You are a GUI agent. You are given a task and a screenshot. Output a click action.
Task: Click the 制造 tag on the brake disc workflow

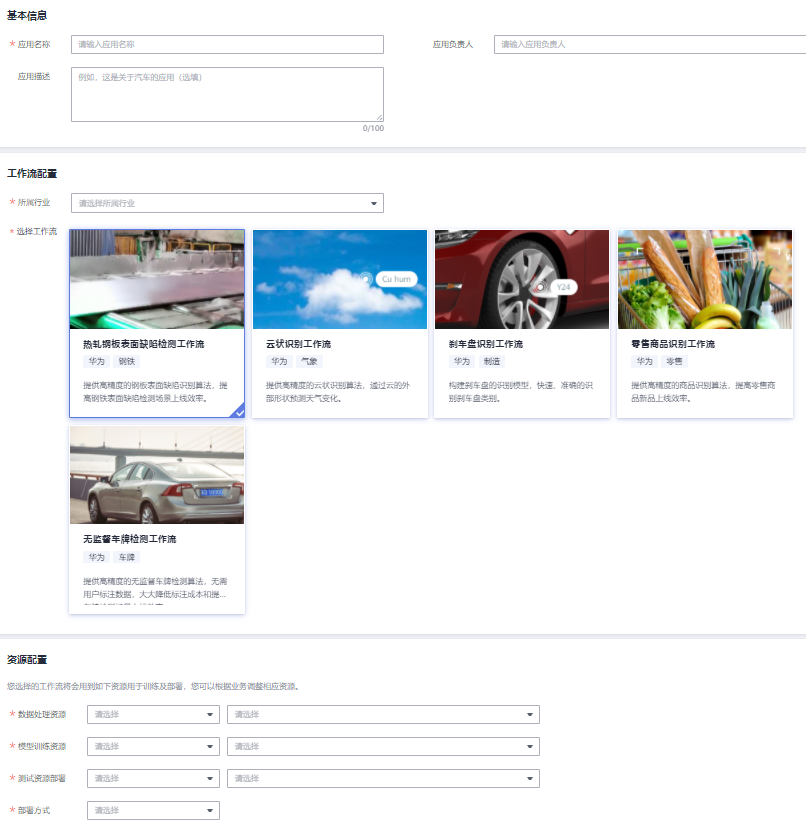pyautogui.click(x=492, y=361)
